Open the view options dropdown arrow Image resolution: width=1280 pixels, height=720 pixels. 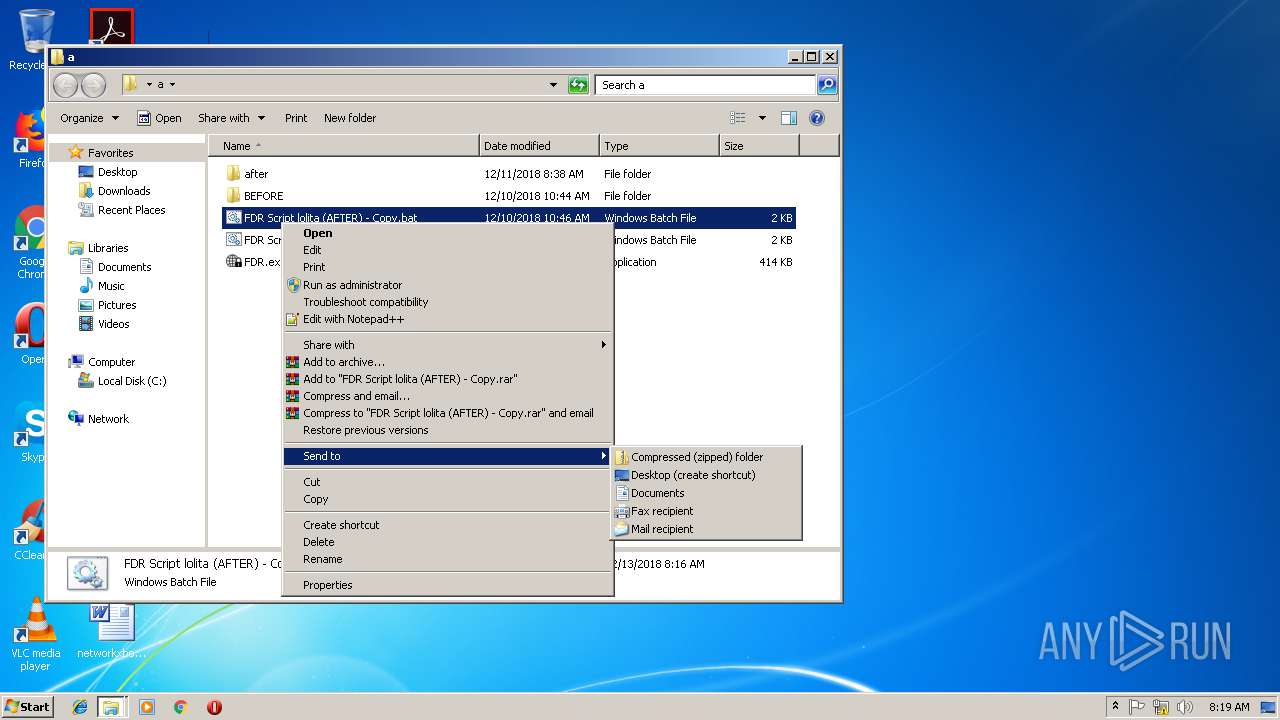click(762, 118)
